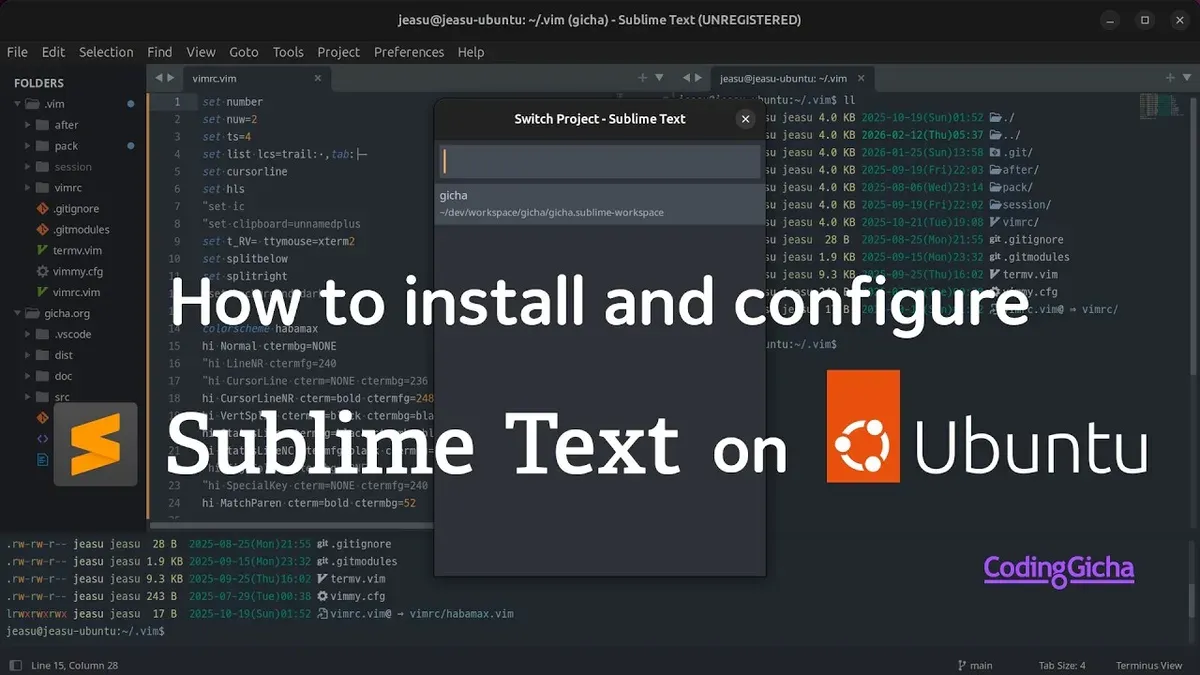The width and height of the screenshot is (1200, 675).
Task: Click the "set number" line in editor
Action: pyautogui.click(x=232, y=102)
